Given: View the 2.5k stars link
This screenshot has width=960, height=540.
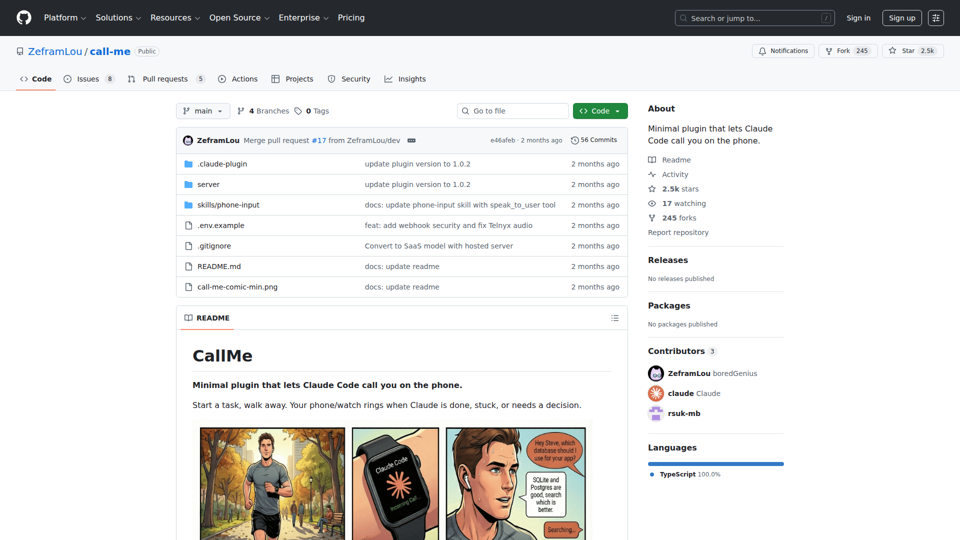Looking at the screenshot, I should click(x=673, y=189).
